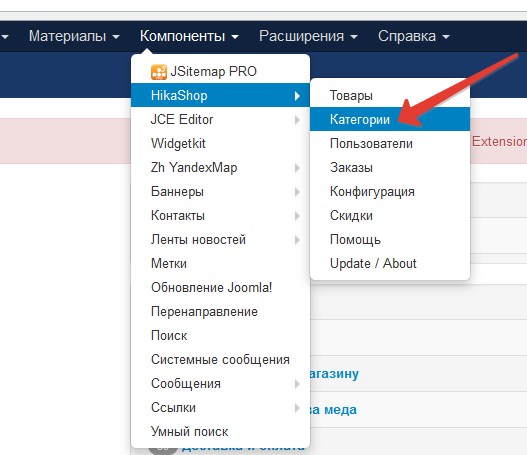Select Умный поиск entry
This screenshot has height=455, width=527.
point(220,431)
